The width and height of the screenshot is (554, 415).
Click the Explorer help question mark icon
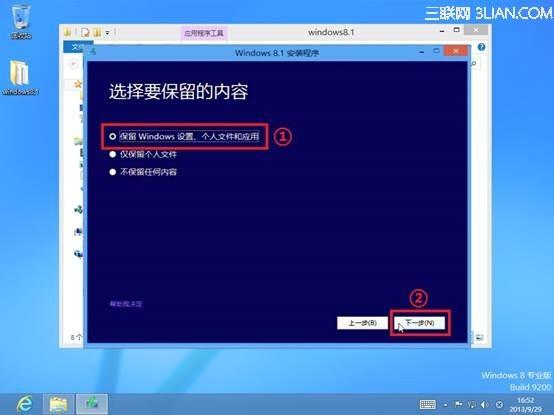click(481, 47)
